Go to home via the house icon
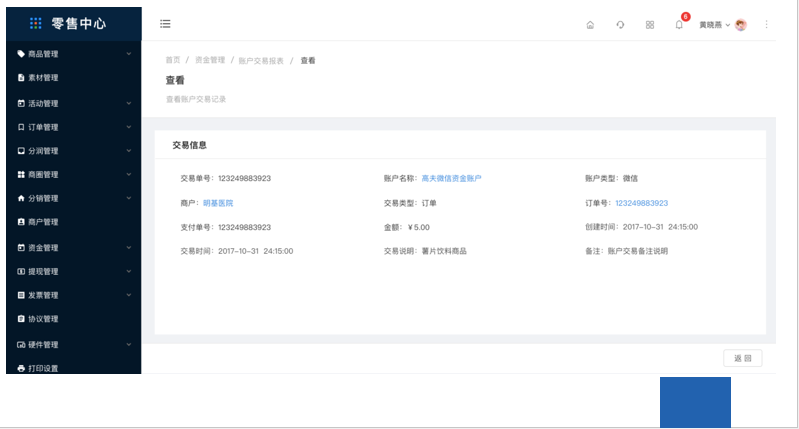 (590, 24)
